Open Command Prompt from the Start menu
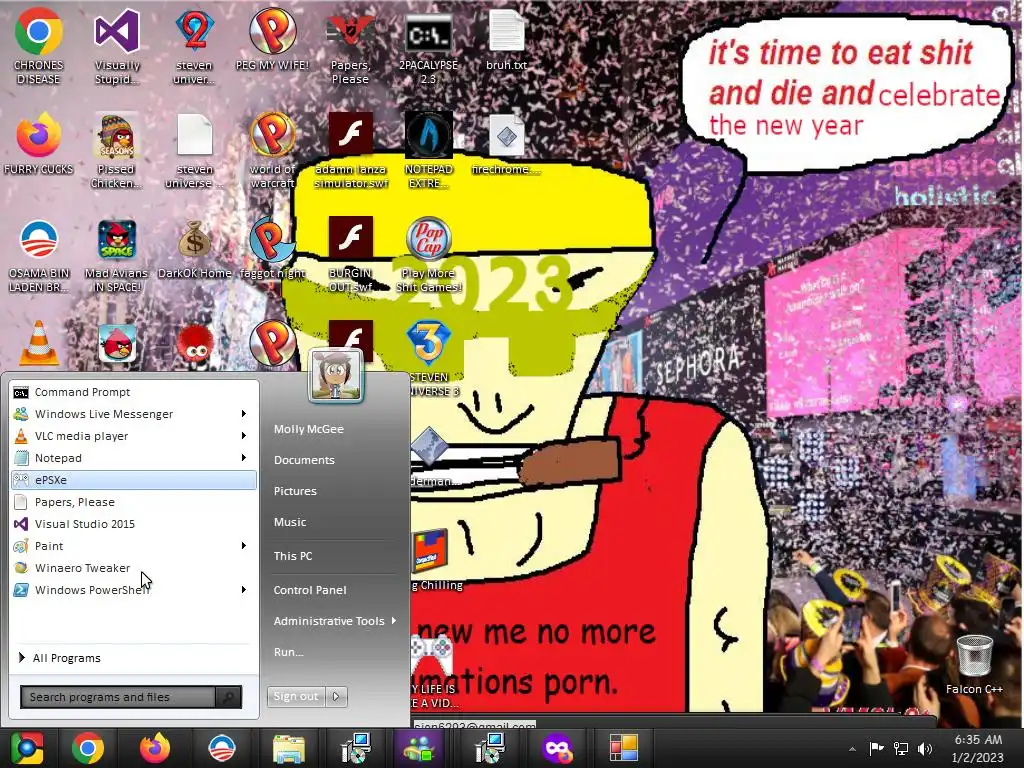Image resolution: width=1024 pixels, height=768 pixels. click(134, 392)
